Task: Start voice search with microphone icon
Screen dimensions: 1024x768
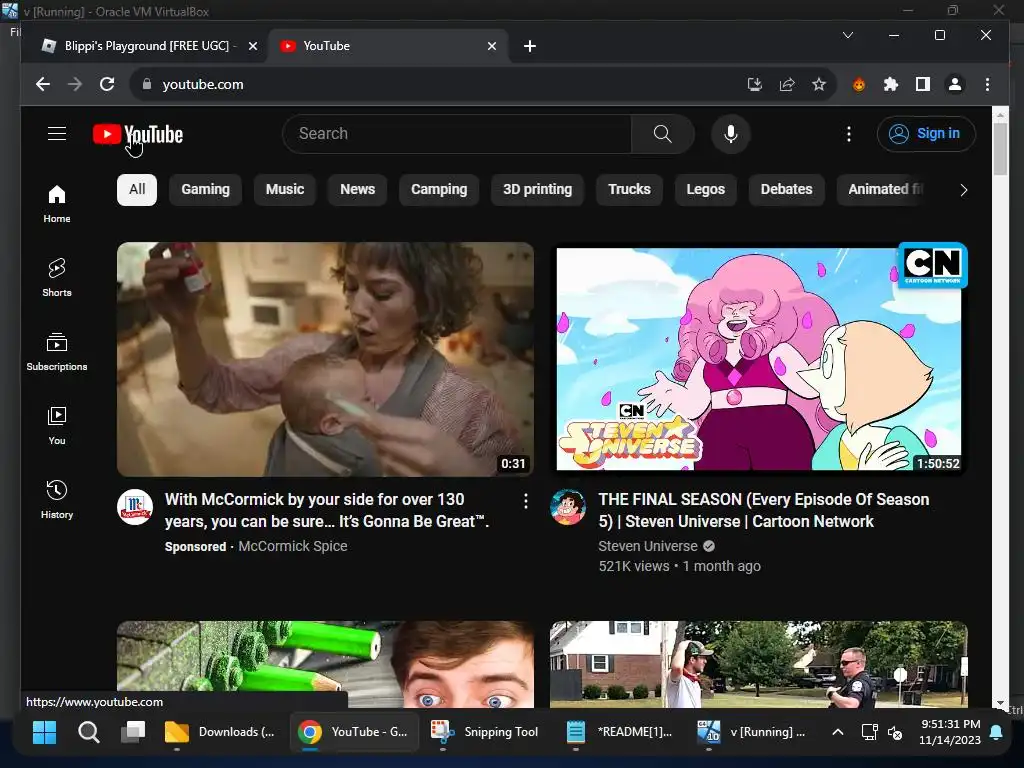Action: (x=731, y=134)
